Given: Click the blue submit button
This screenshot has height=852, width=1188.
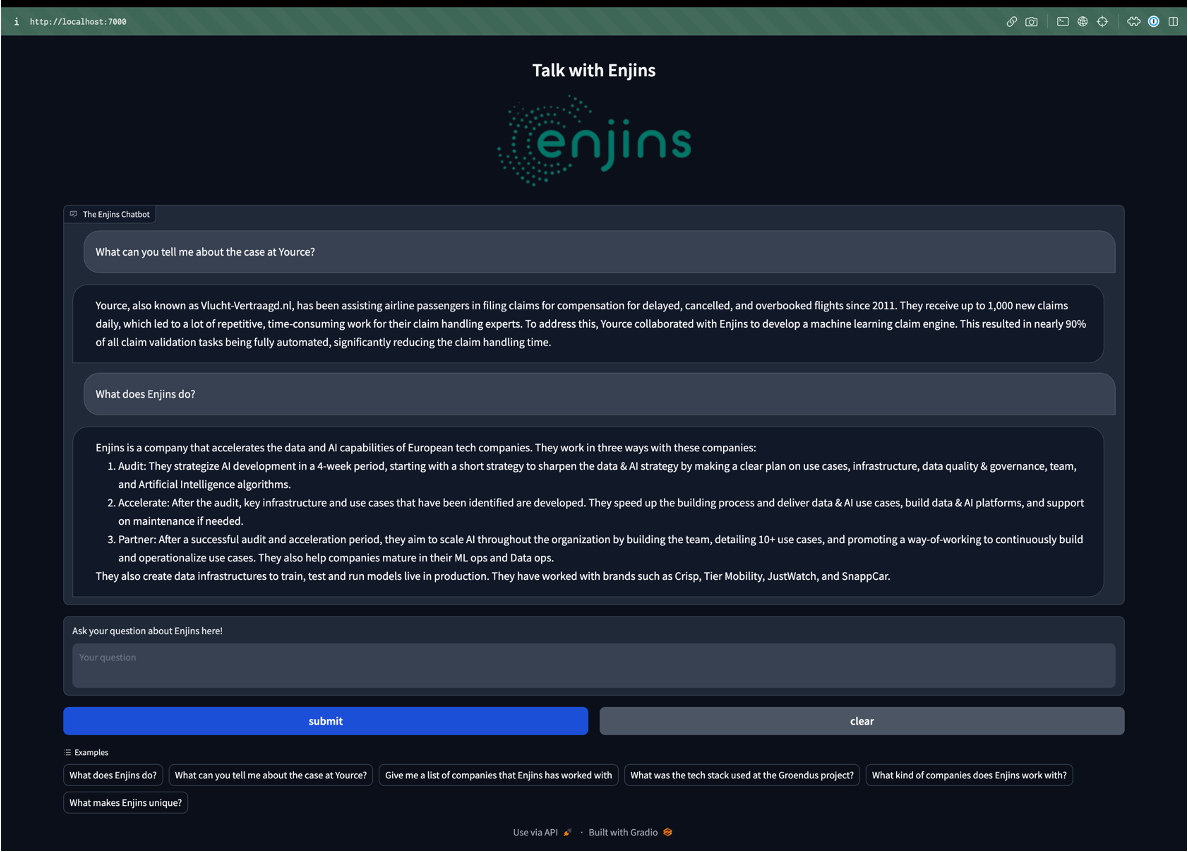Looking at the screenshot, I should [x=326, y=721].
